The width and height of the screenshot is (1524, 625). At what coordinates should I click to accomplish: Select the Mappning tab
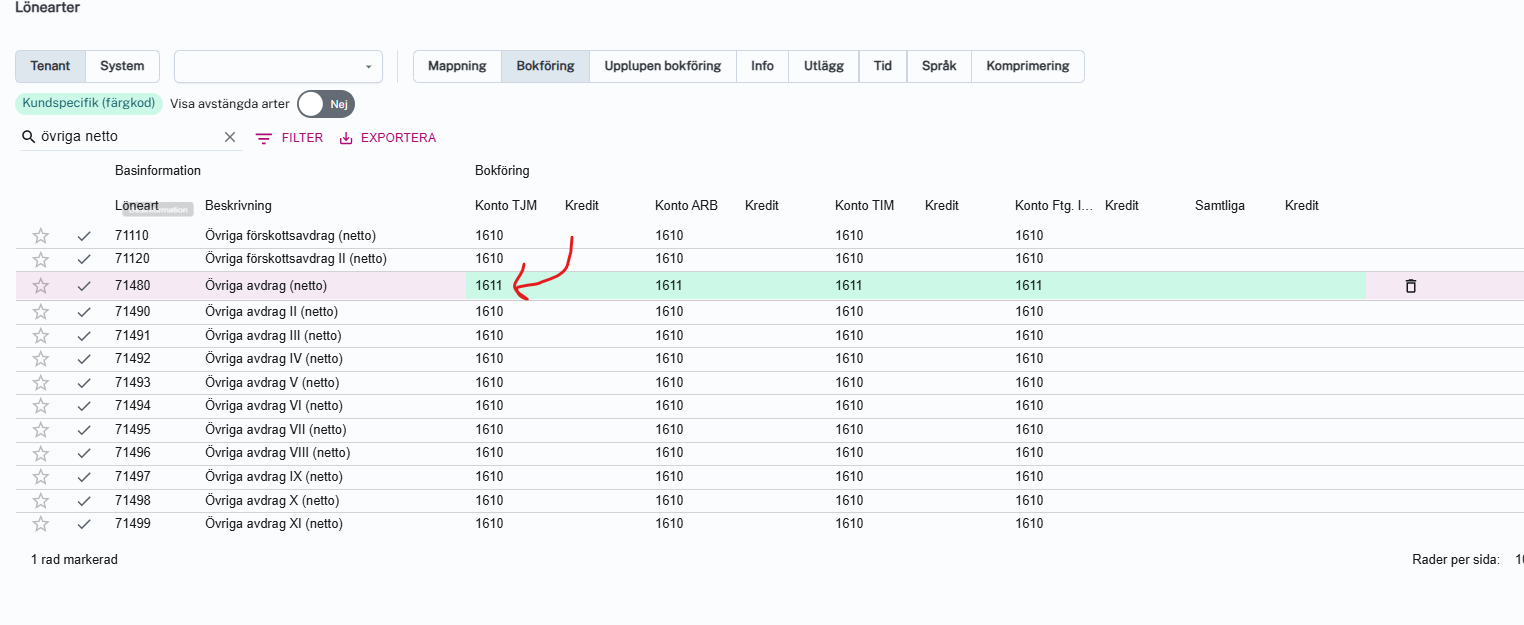point(457,66)
